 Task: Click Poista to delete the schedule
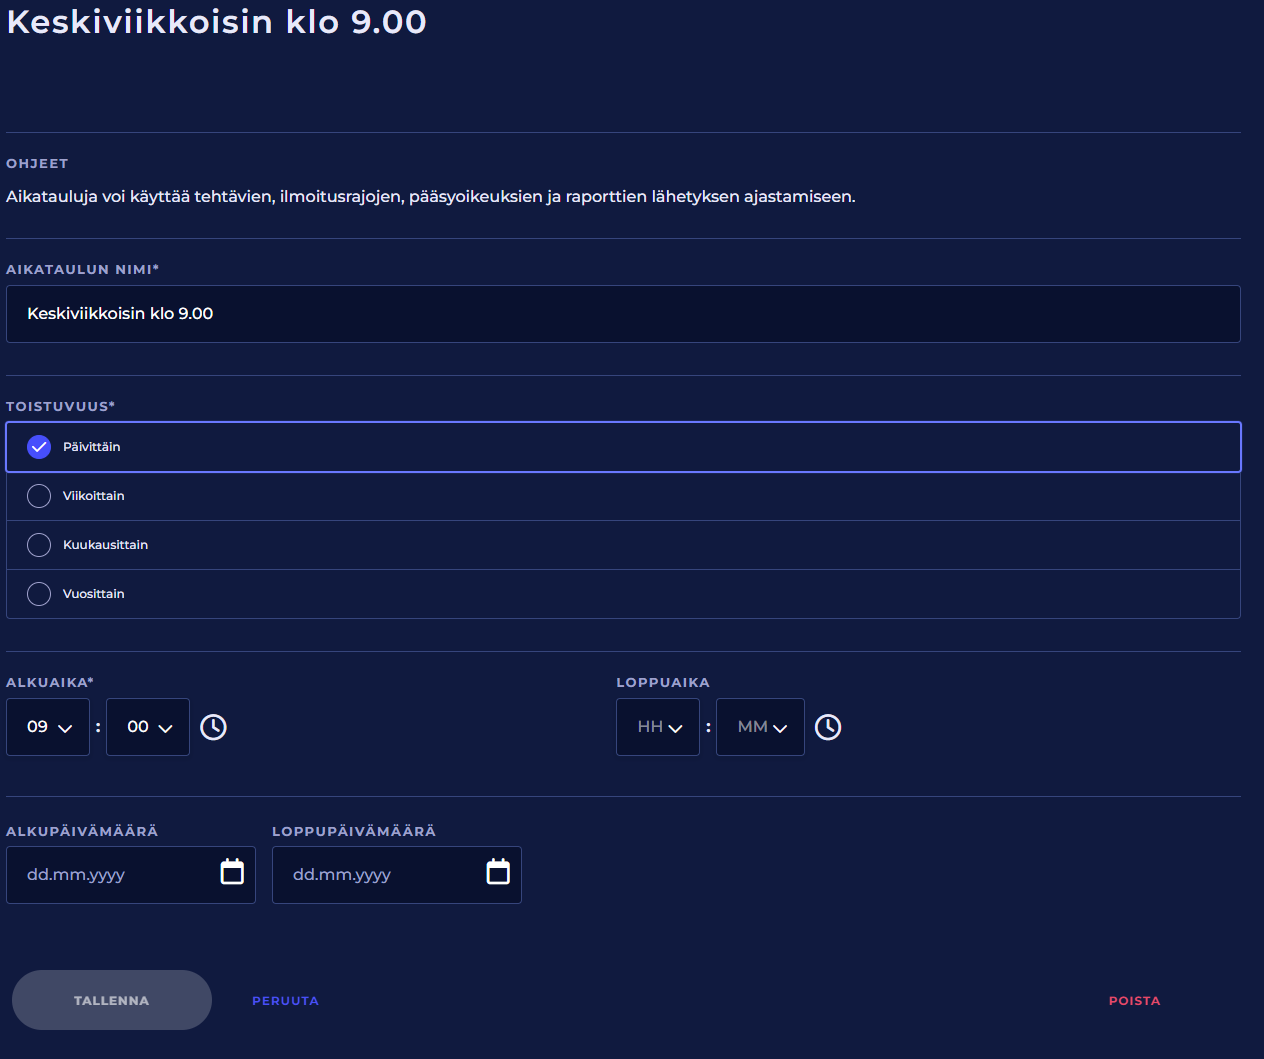point(1134,1001)
